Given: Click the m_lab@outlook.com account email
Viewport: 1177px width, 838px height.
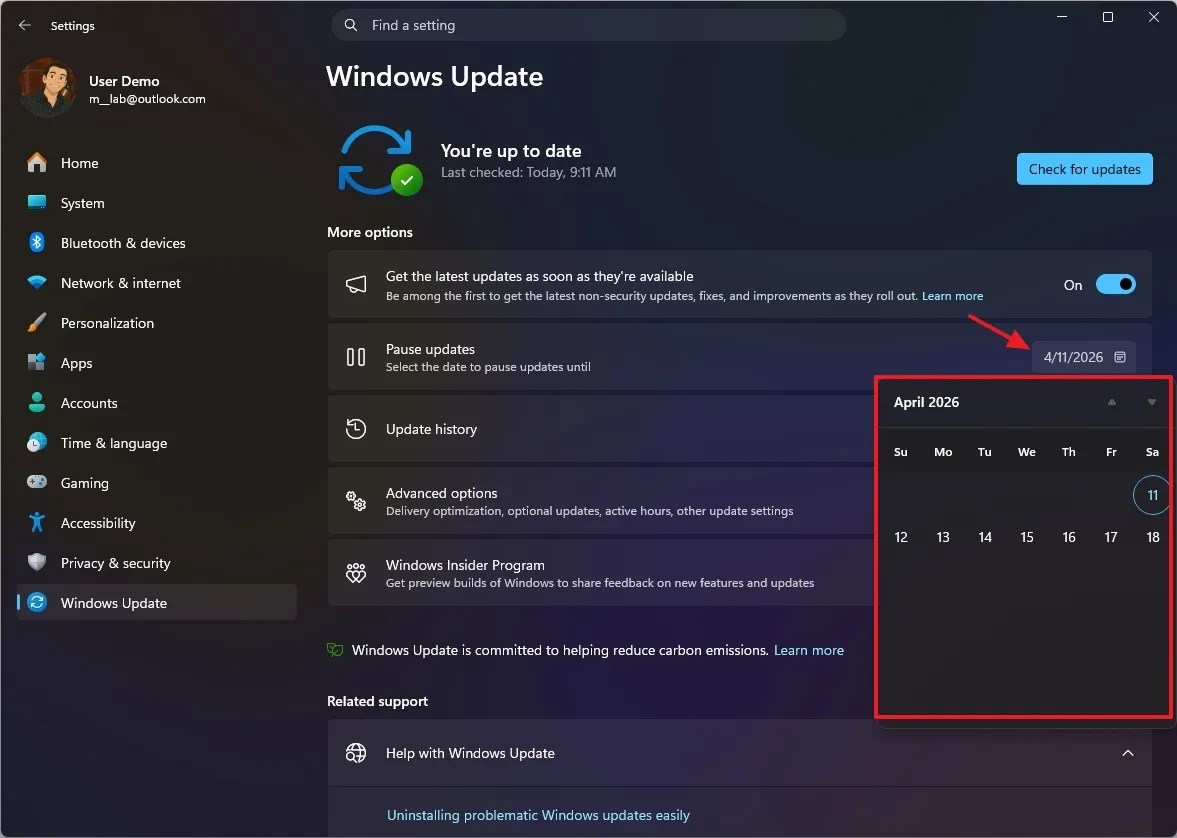Looking at the screenshot, I should coord(147,99).
